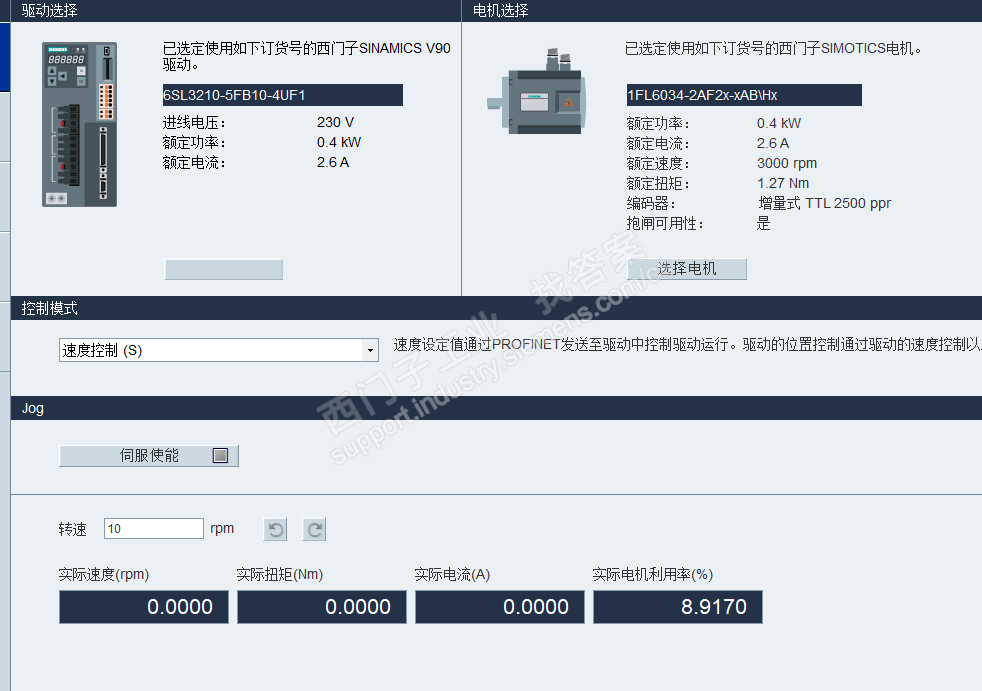Screen dimensions: 982x691
Task: Click motor order number 1FL6034-2AF2x-xAB\Hx
Action: click(744, 95)
